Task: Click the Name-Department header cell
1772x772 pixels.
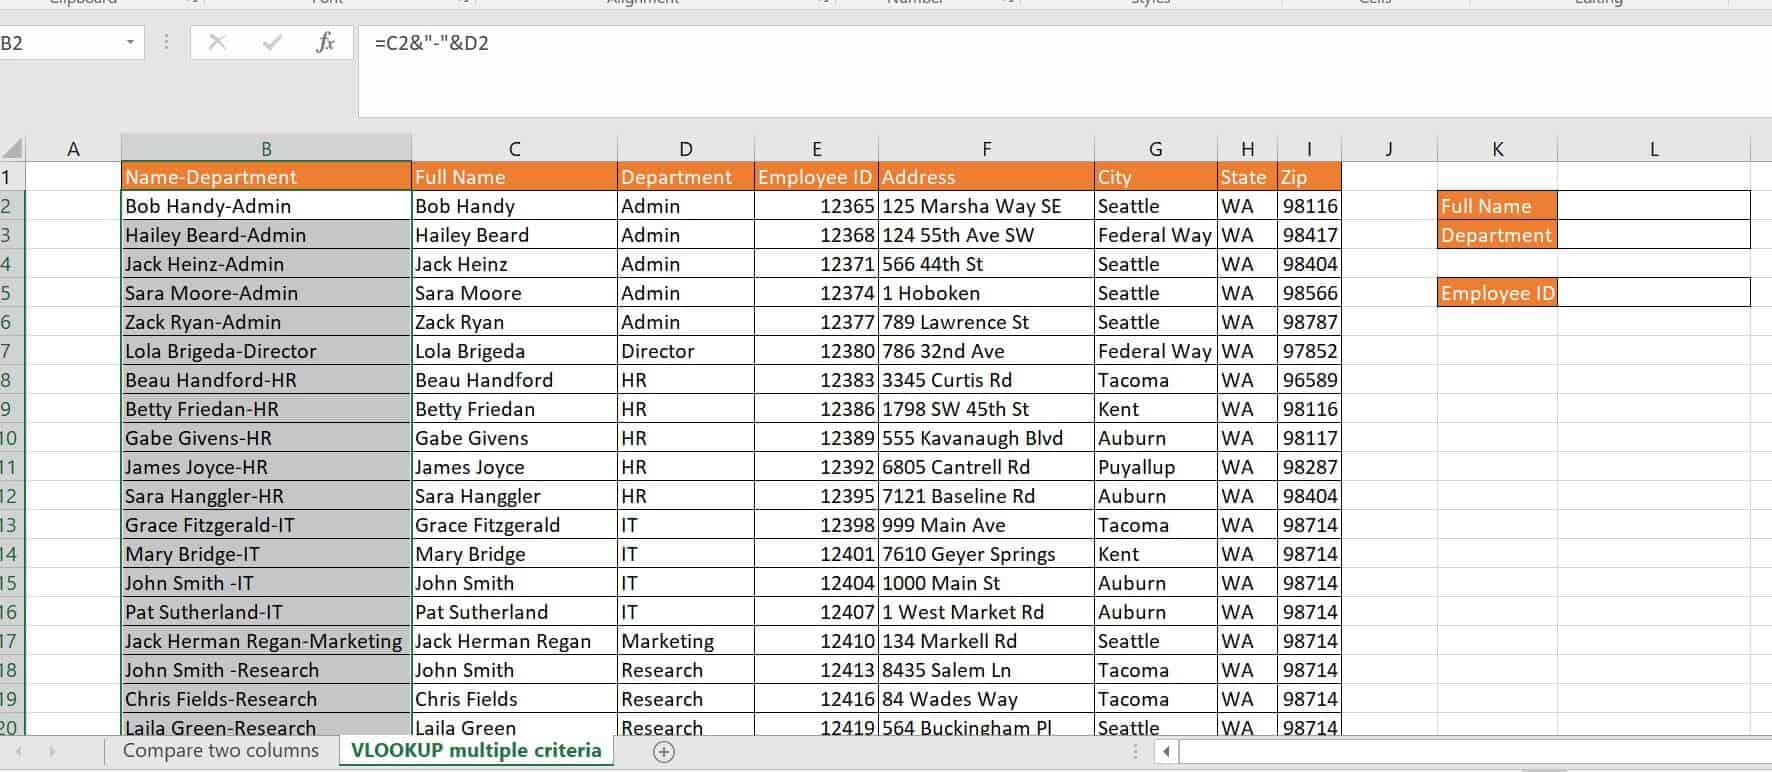Action: pyautogui.click(x=266, y=177)
